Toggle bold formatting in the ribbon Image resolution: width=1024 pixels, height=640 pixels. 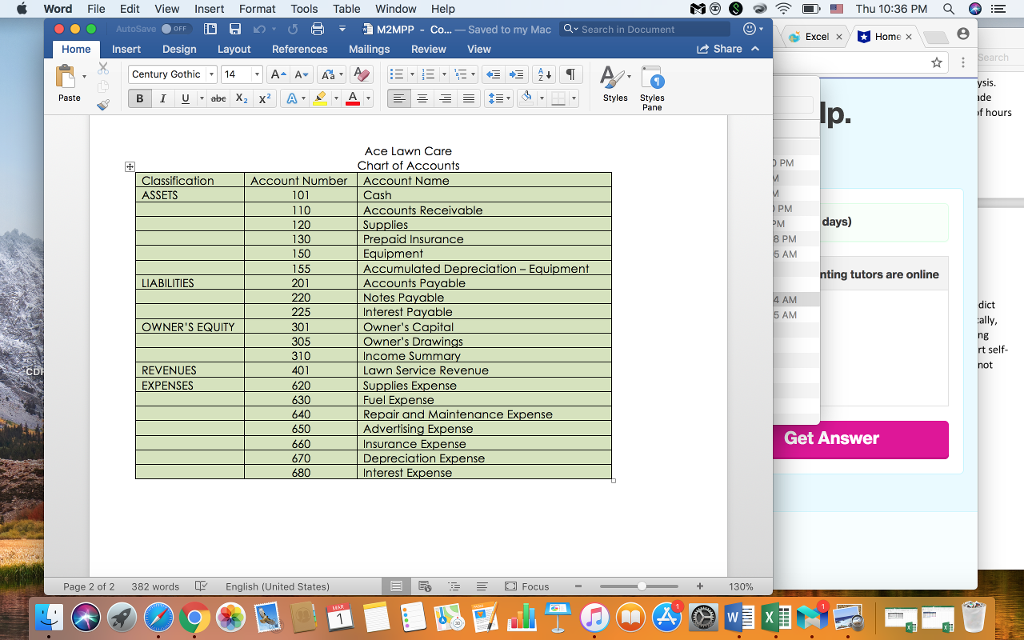(x=139, y=98)
